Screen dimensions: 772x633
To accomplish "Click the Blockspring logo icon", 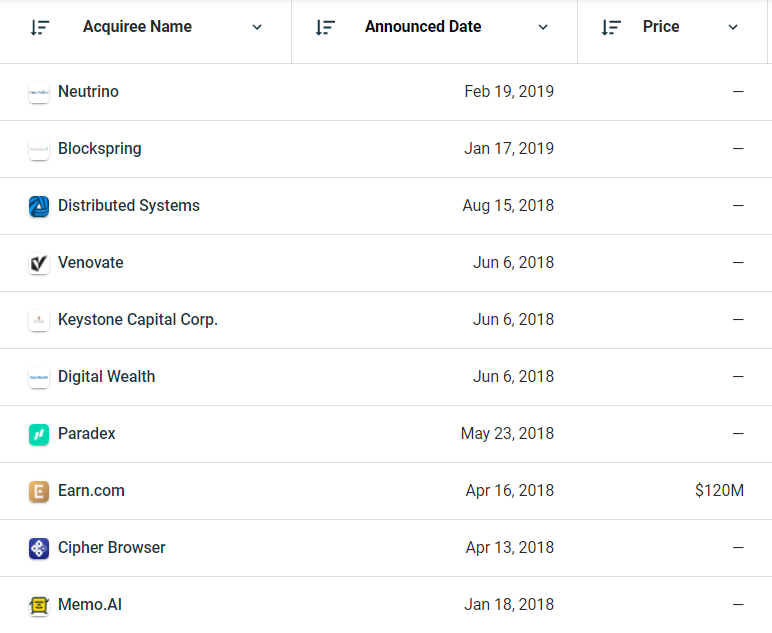I will (39, 149).
